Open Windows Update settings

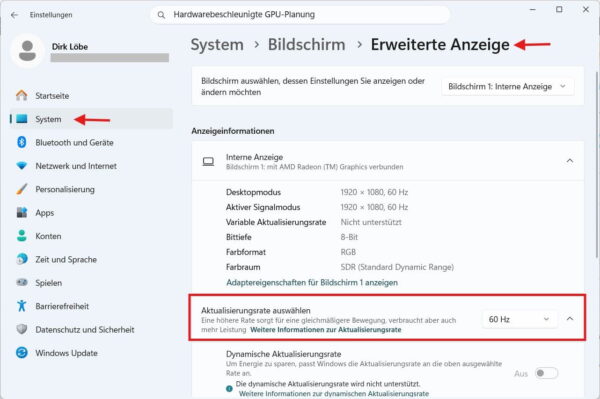(91, 352)
